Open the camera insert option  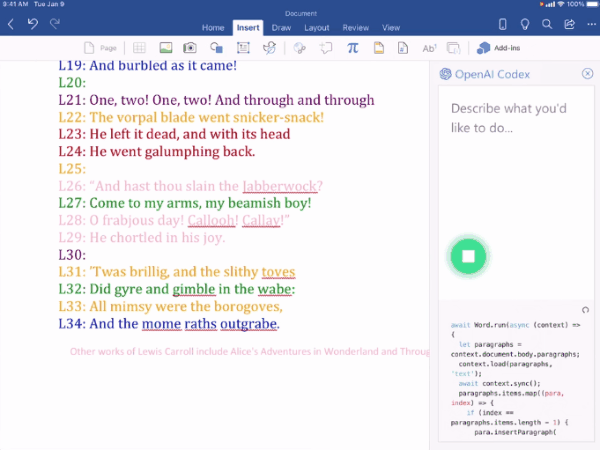pos(190,48)
